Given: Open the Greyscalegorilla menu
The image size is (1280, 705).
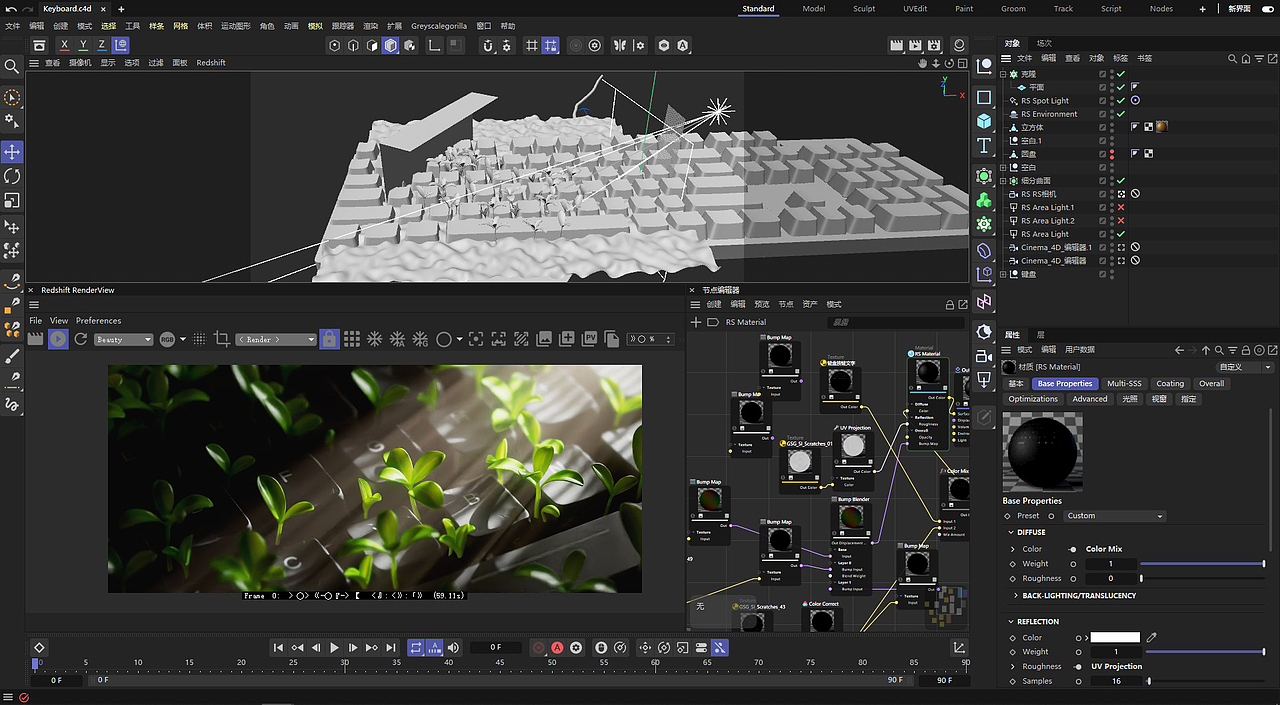Looking at the screenshot, I should [x=439, y=26].
